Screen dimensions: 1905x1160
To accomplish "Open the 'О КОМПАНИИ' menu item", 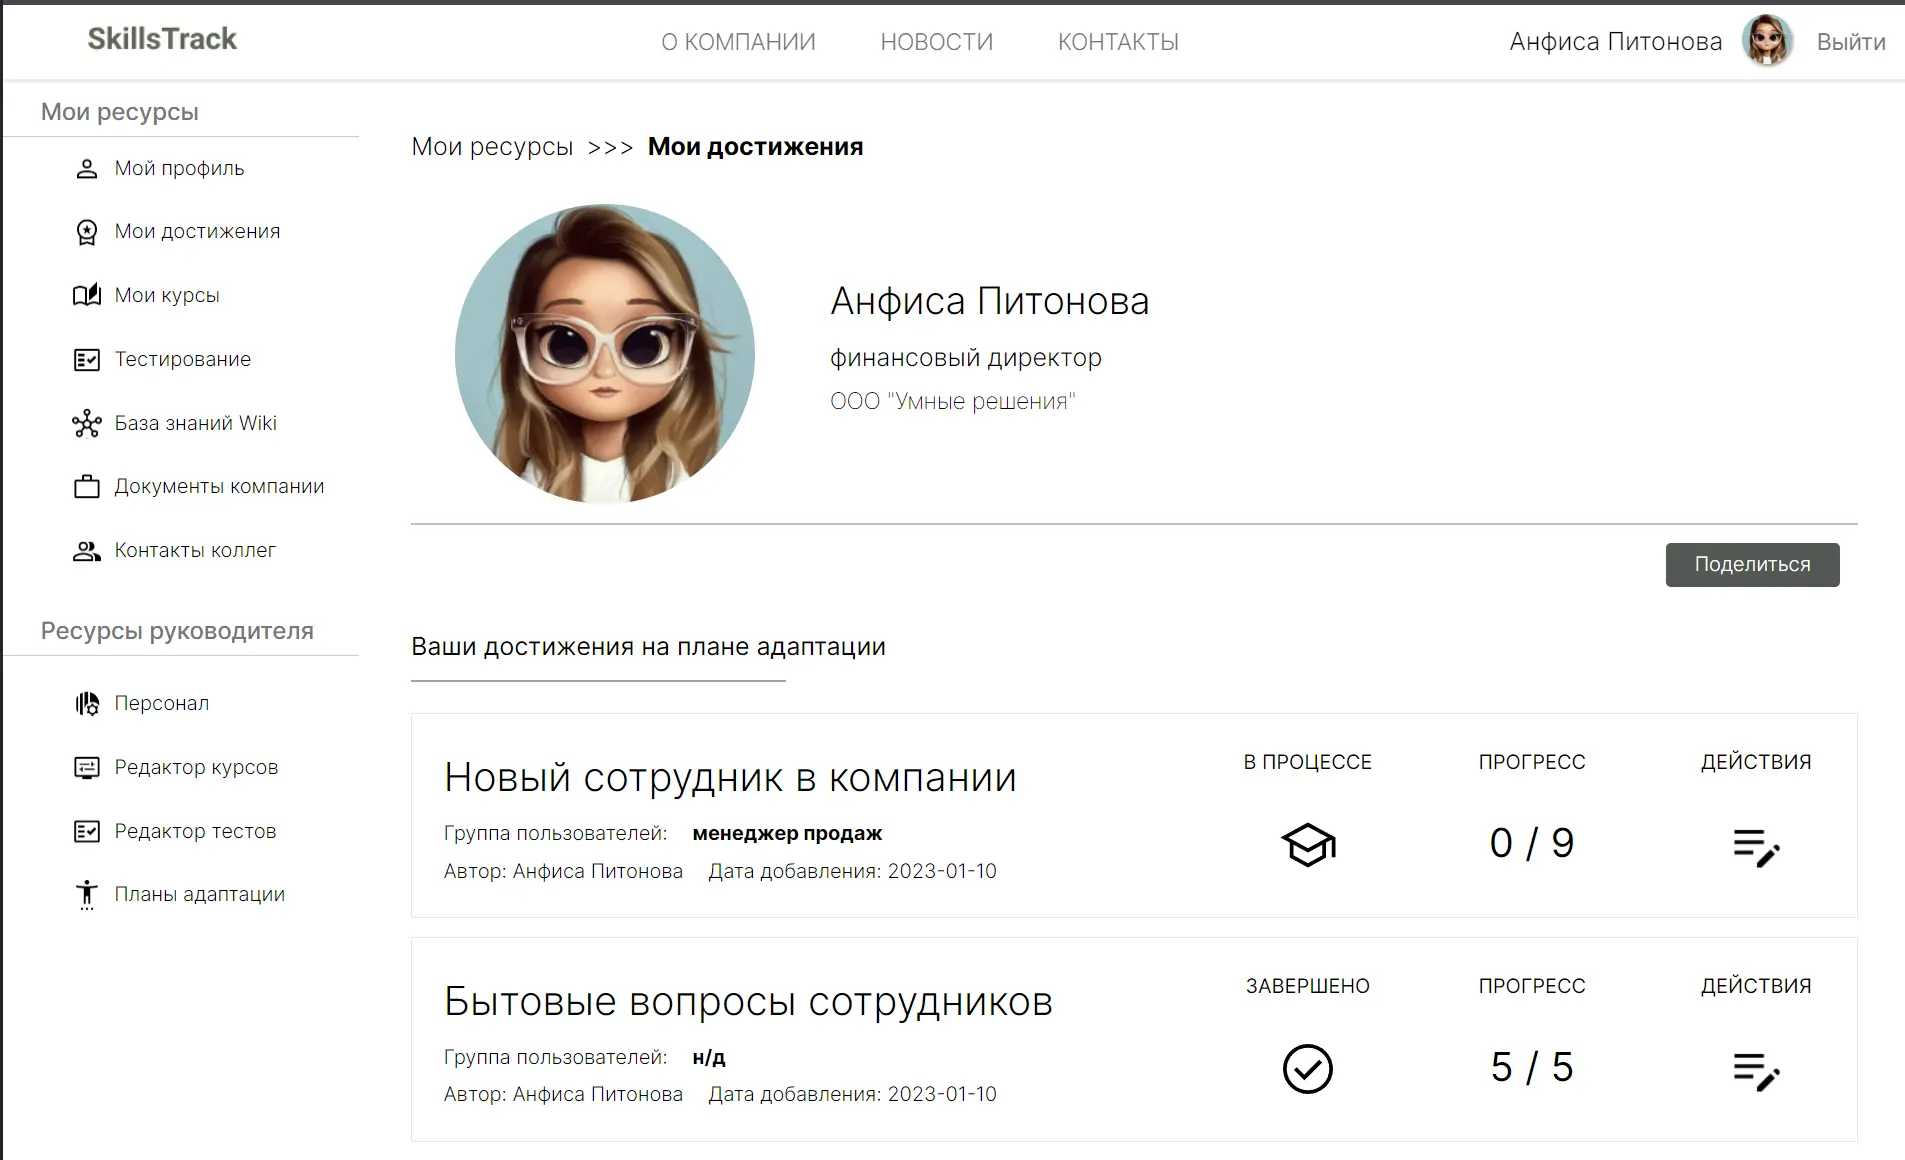I will (x=738, y=42).
